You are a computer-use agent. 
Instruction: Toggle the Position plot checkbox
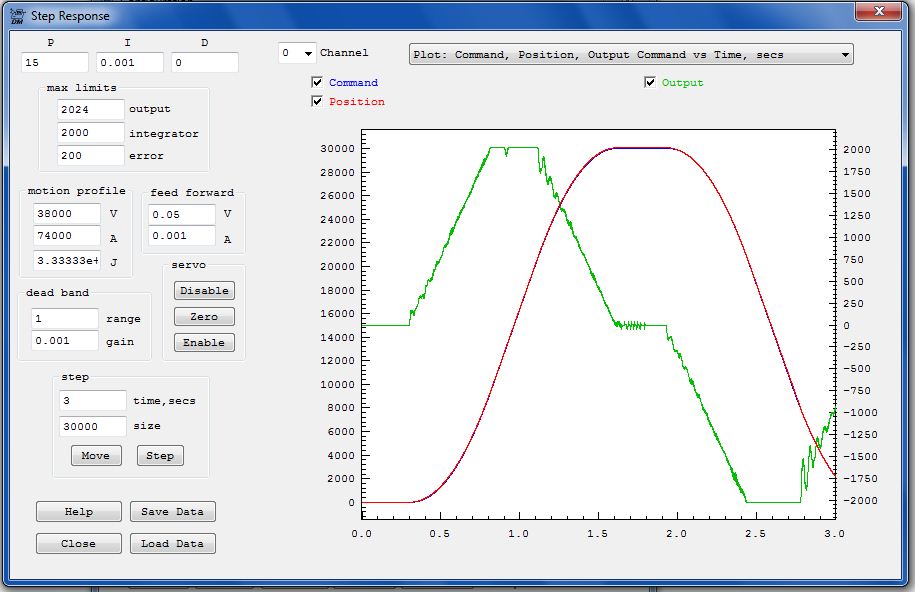click(x=318, y=101)
